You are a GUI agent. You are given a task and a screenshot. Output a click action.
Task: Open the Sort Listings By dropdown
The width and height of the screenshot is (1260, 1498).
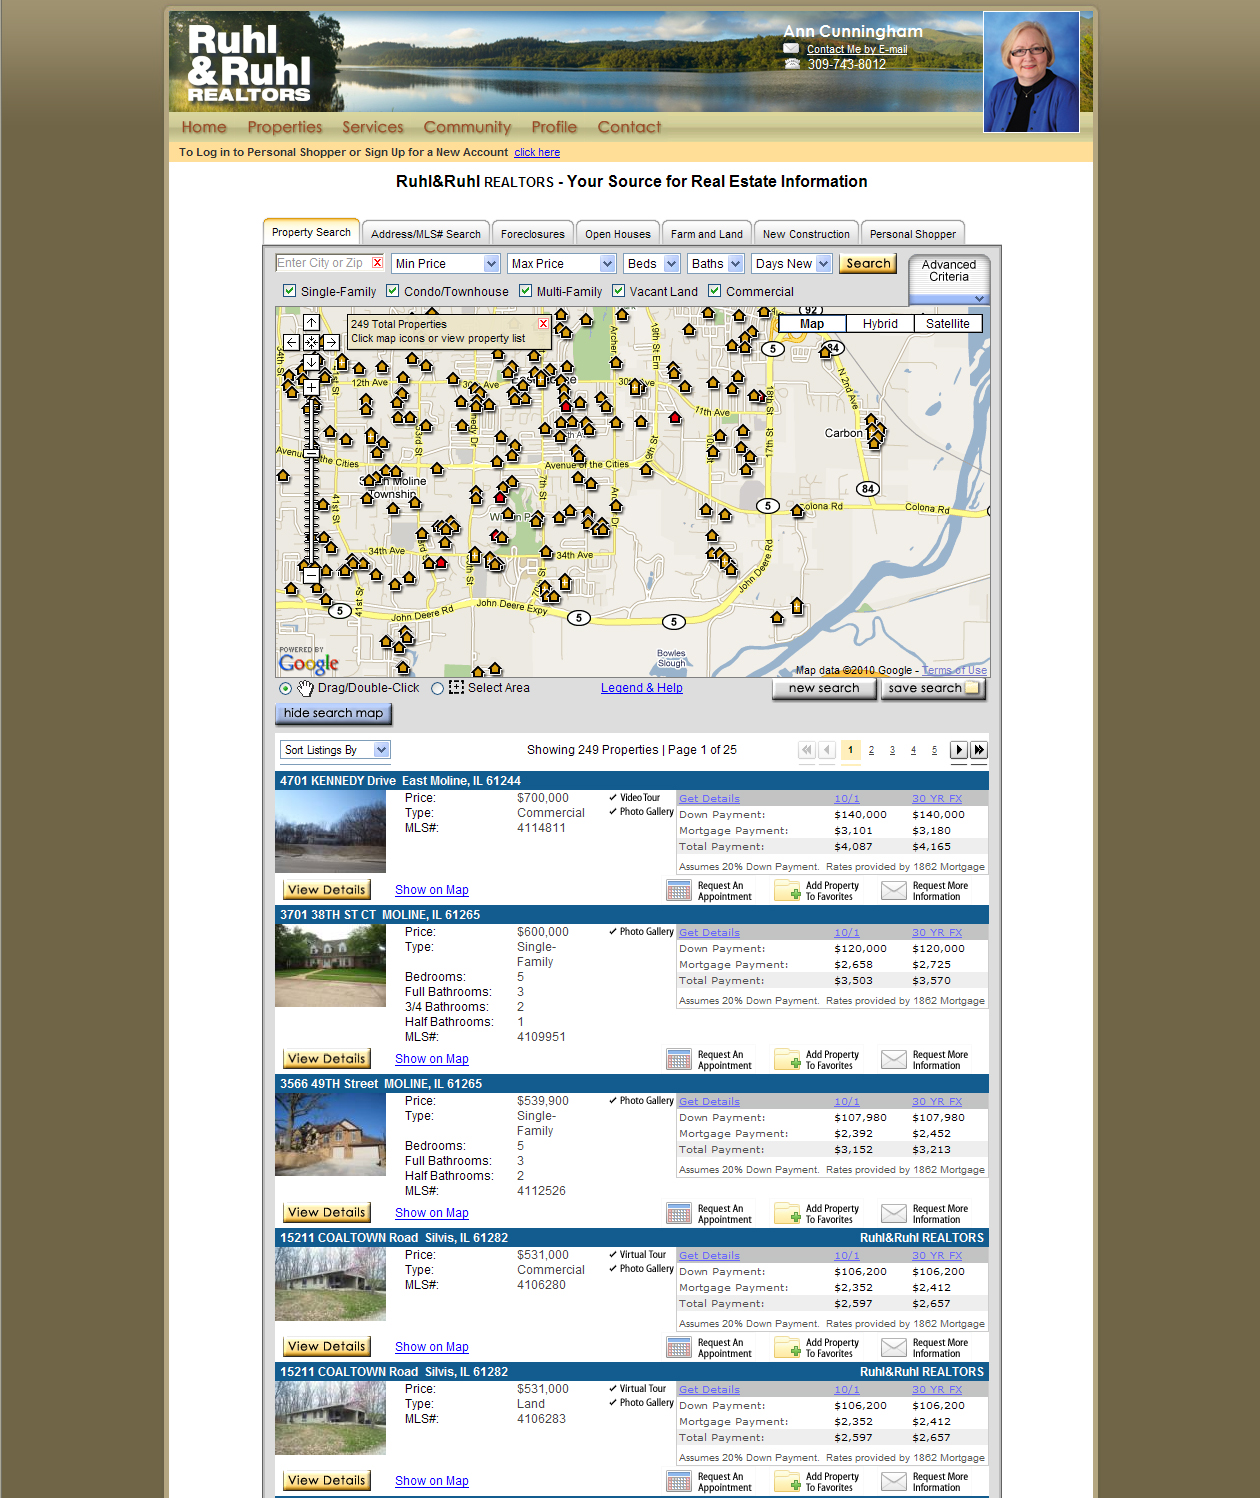pos(335,750)
